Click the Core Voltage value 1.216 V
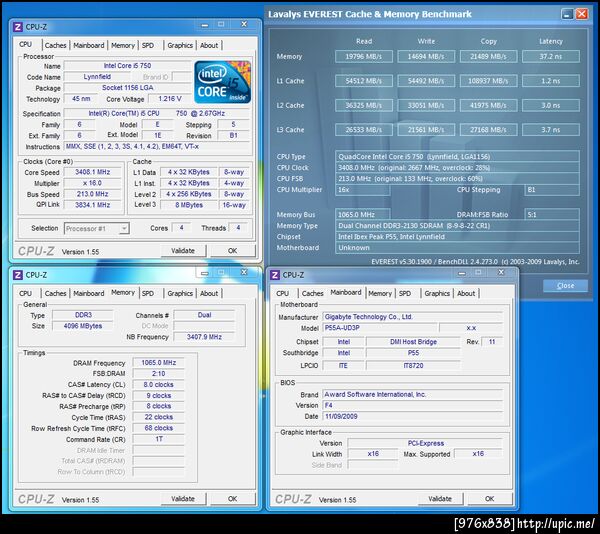This screenshot has width=600, height=534. tap(170, 99)
